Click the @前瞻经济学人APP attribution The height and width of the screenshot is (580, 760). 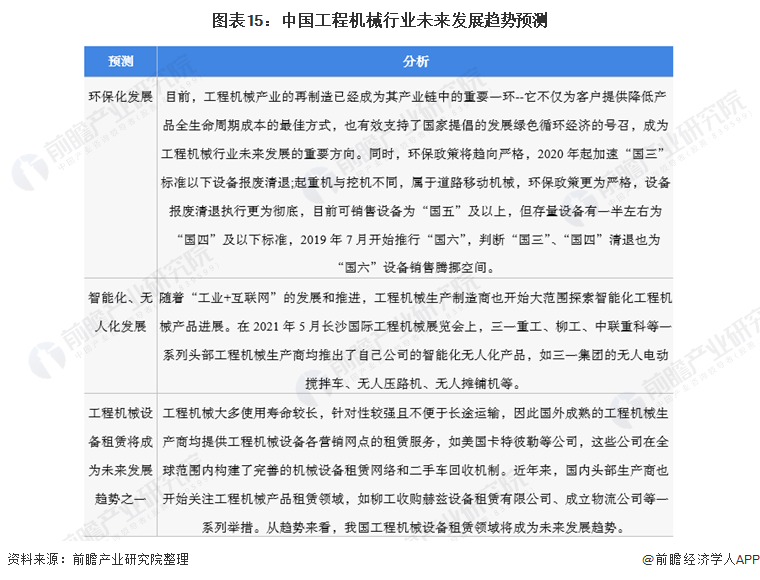[x=700, y=559]
